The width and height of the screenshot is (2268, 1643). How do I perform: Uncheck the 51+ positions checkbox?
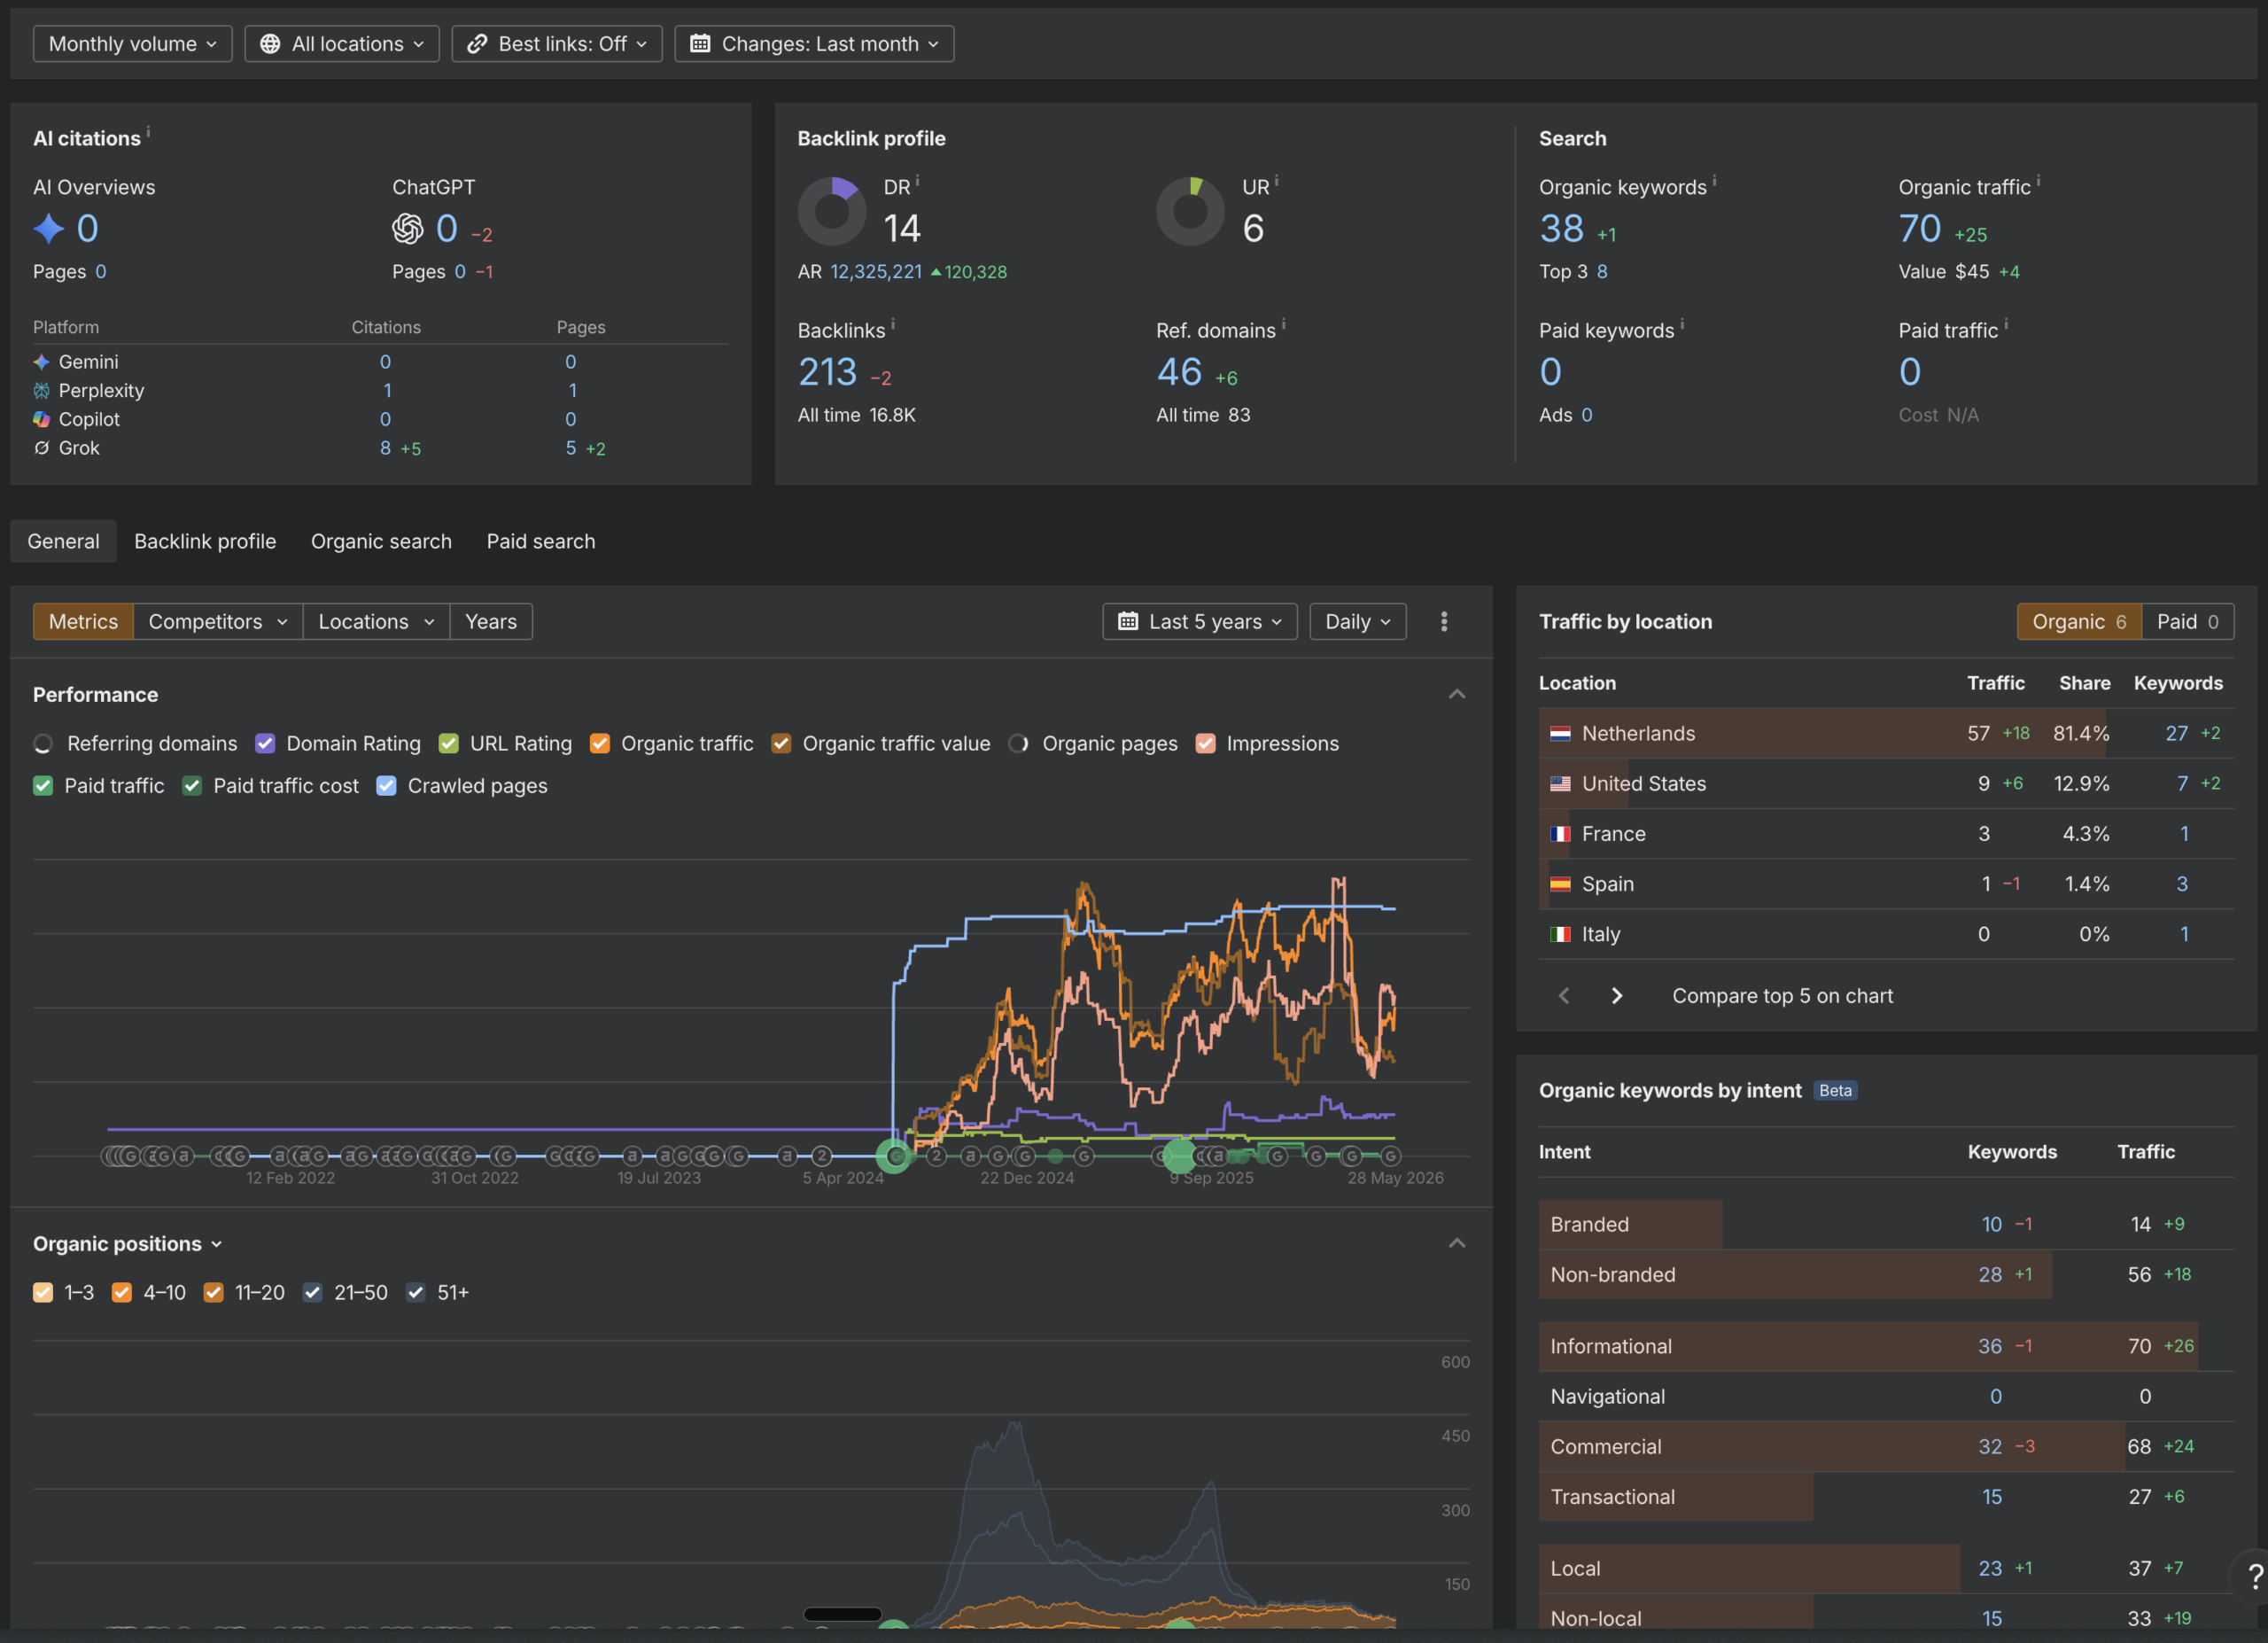click(416, 1293)
